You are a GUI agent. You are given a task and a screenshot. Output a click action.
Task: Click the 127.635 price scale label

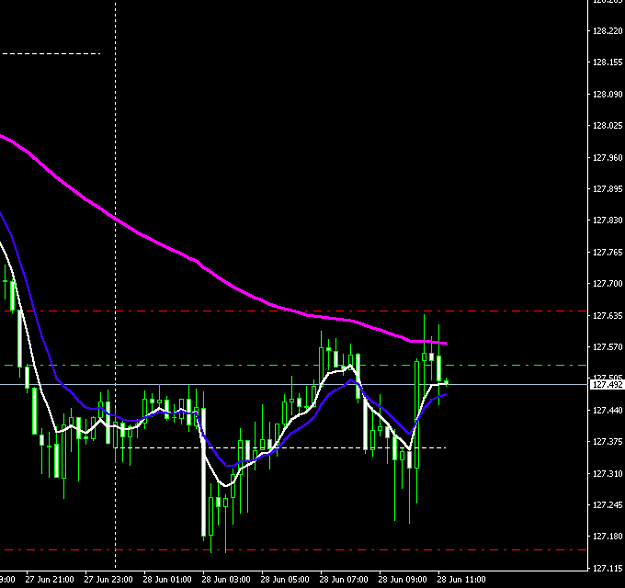(607, 316)
